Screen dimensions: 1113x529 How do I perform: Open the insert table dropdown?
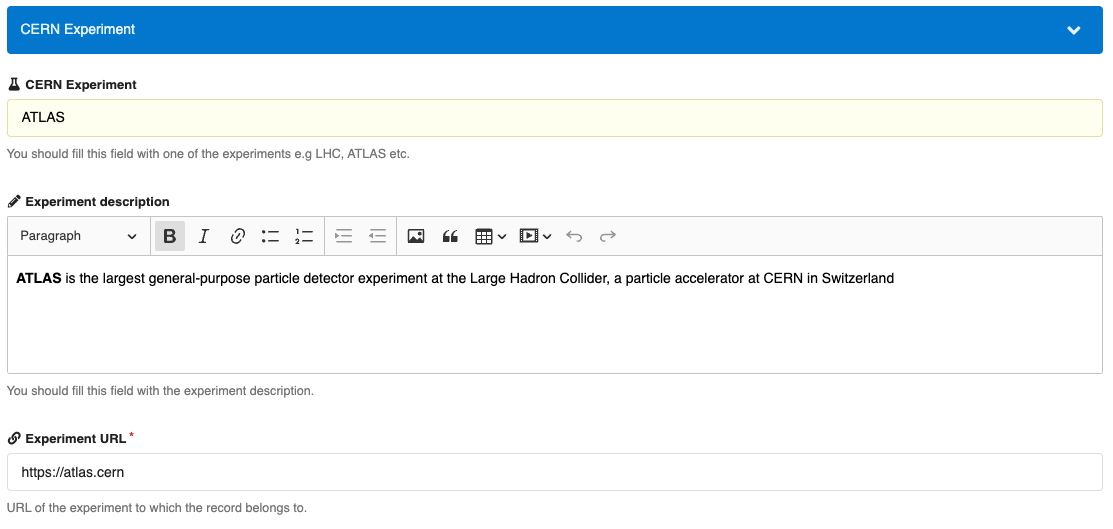490,236
